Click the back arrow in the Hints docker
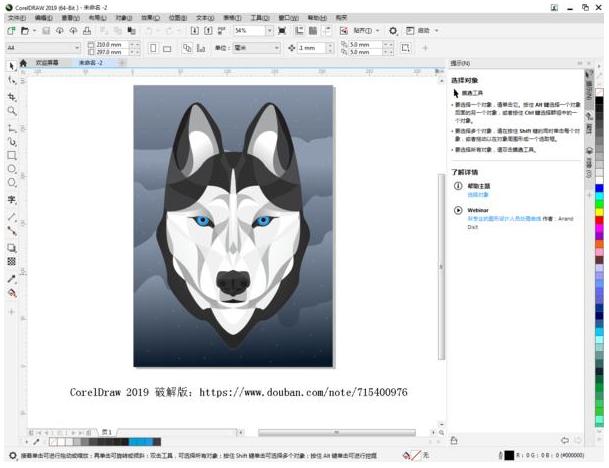The height and width of the screenshot is (468, 609). coord(565,440)
